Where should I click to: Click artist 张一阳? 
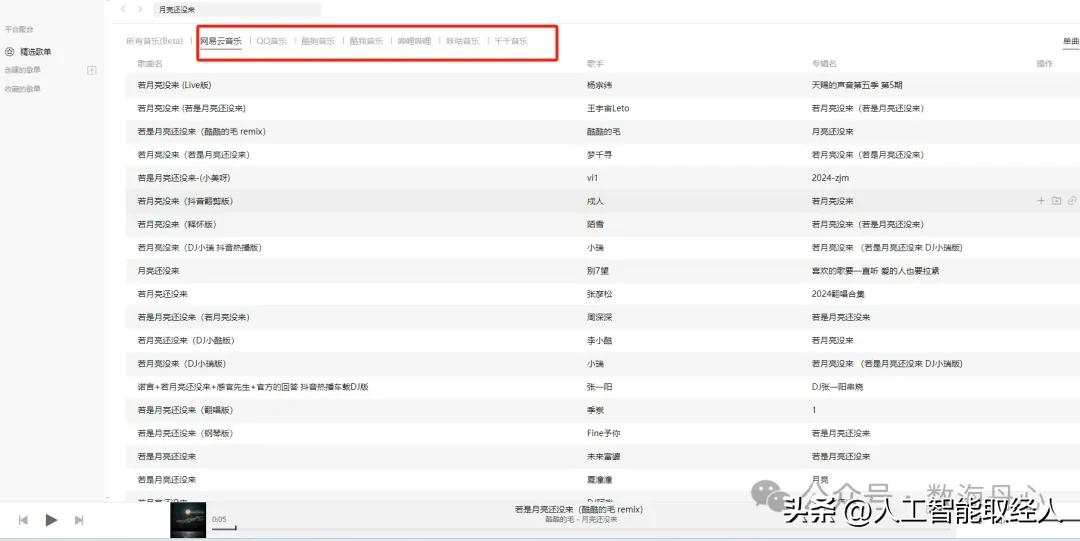pyautogui.click(x=599, y=387)
